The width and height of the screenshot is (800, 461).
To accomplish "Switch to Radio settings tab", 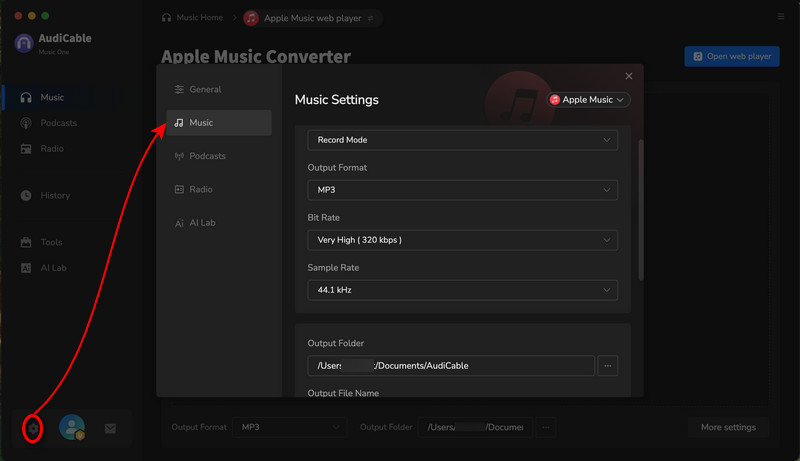I will click(x=219, y=189).
